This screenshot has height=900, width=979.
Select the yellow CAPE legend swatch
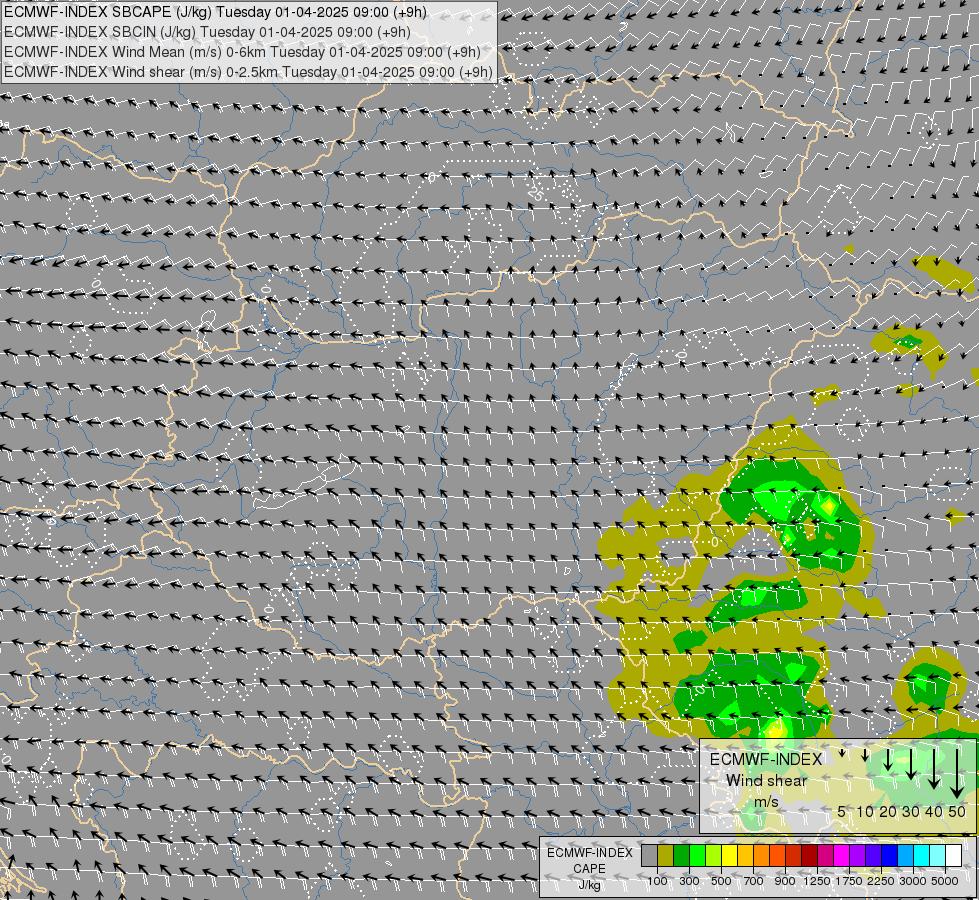tap(730, 855)
